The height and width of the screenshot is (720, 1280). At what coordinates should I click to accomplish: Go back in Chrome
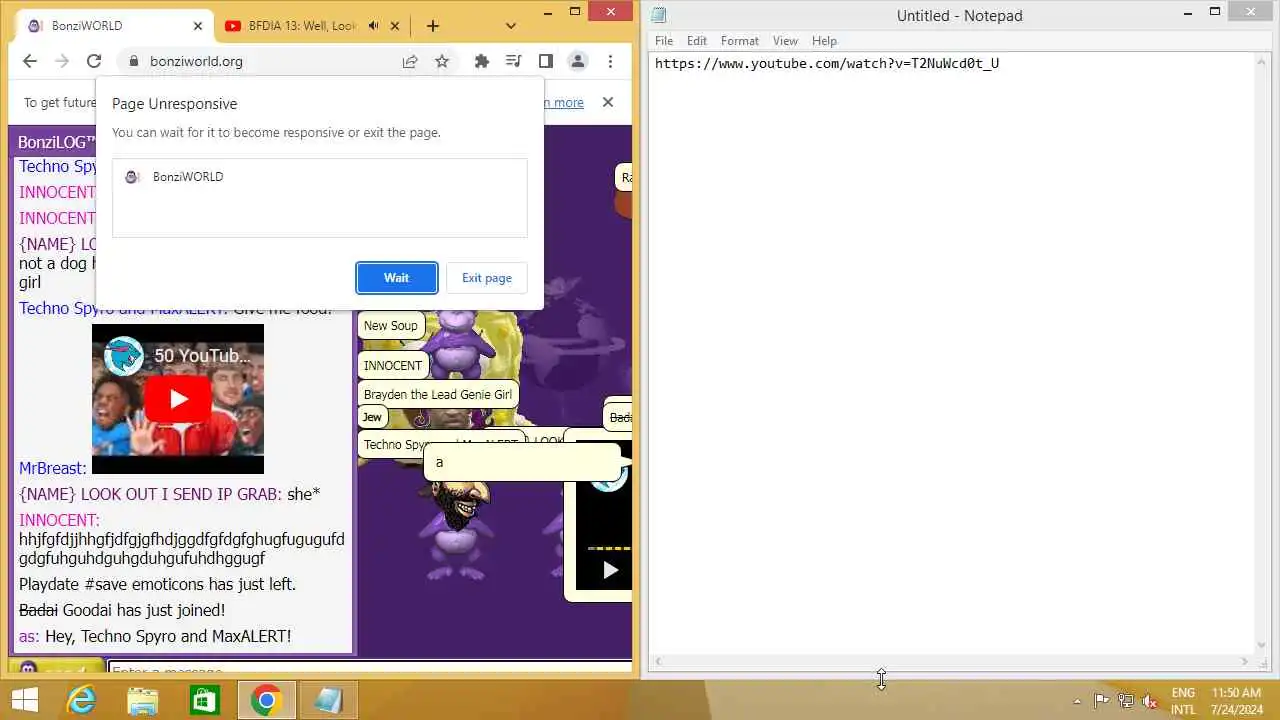point(29,61)
